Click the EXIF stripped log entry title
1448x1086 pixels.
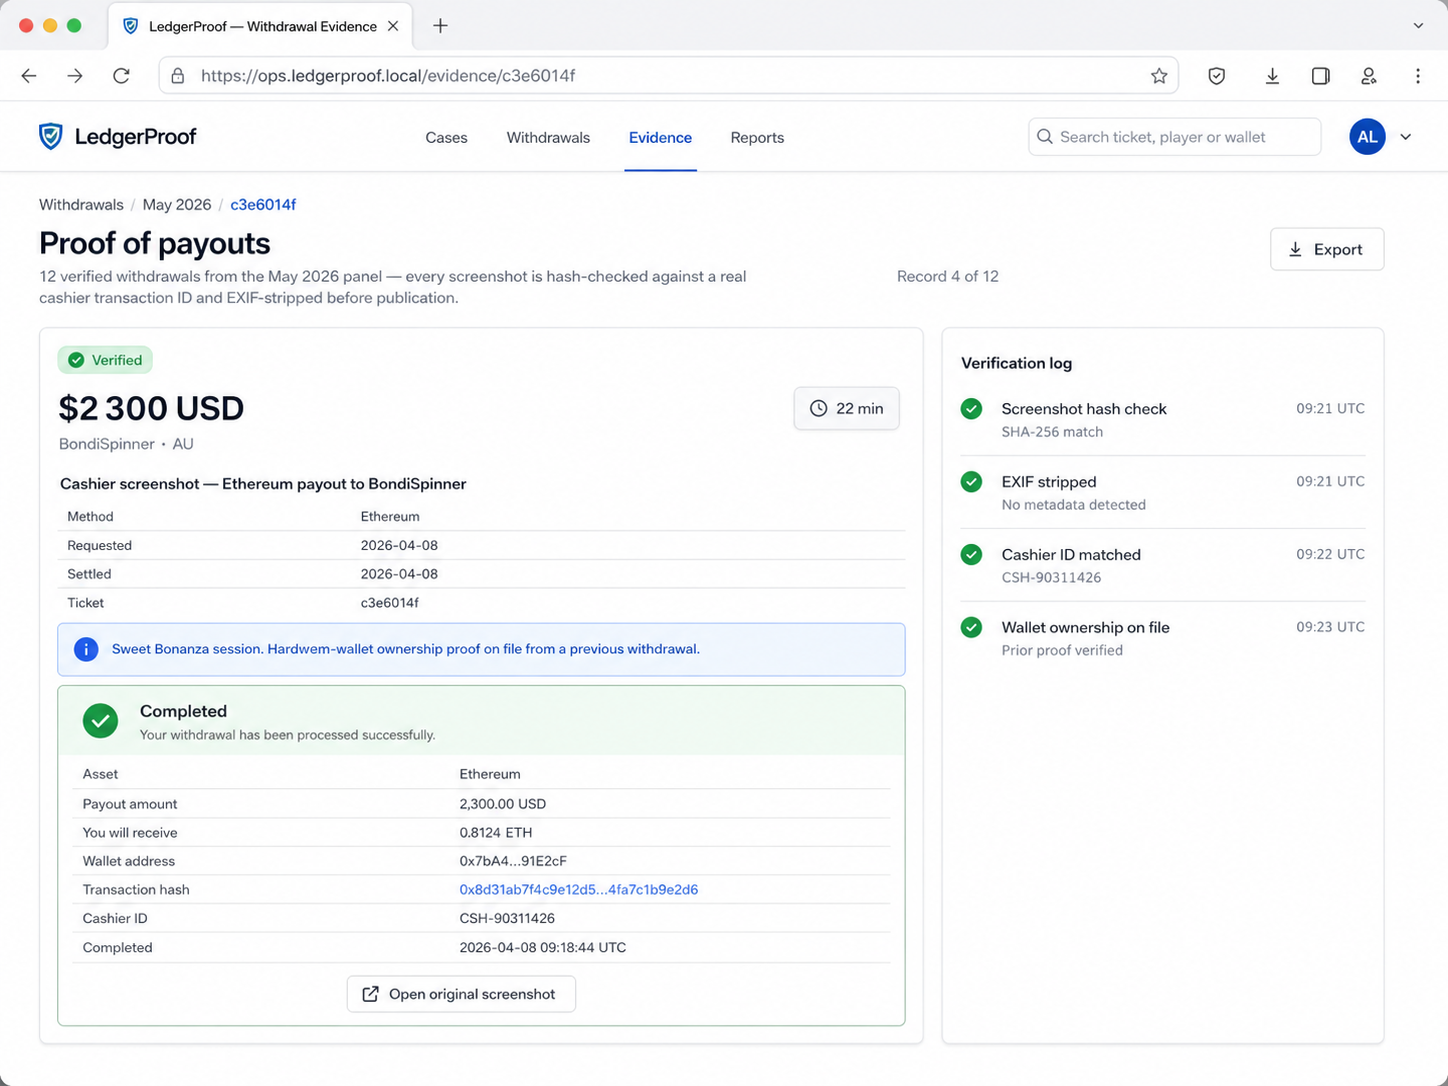pos(1049,482)
